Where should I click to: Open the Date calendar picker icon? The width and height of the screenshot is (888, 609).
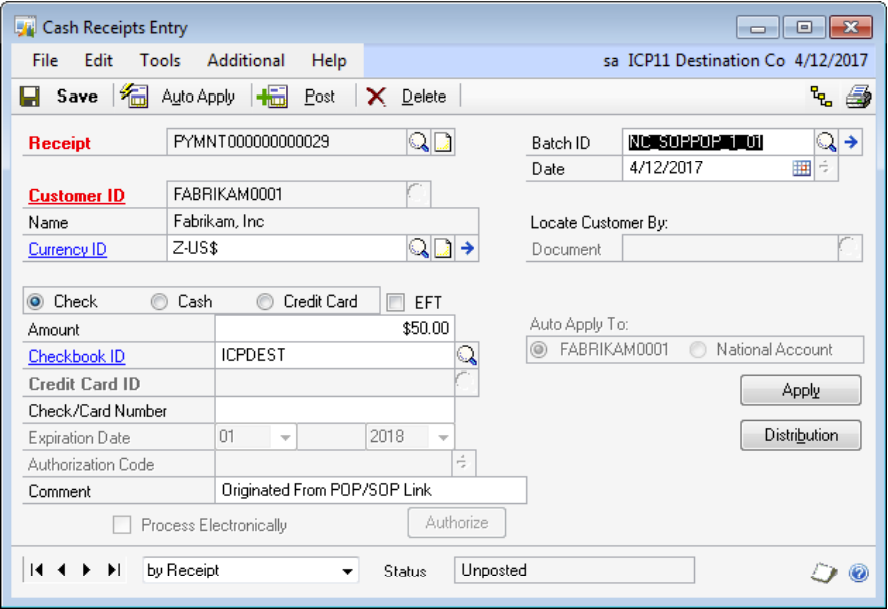coord(801,169)
